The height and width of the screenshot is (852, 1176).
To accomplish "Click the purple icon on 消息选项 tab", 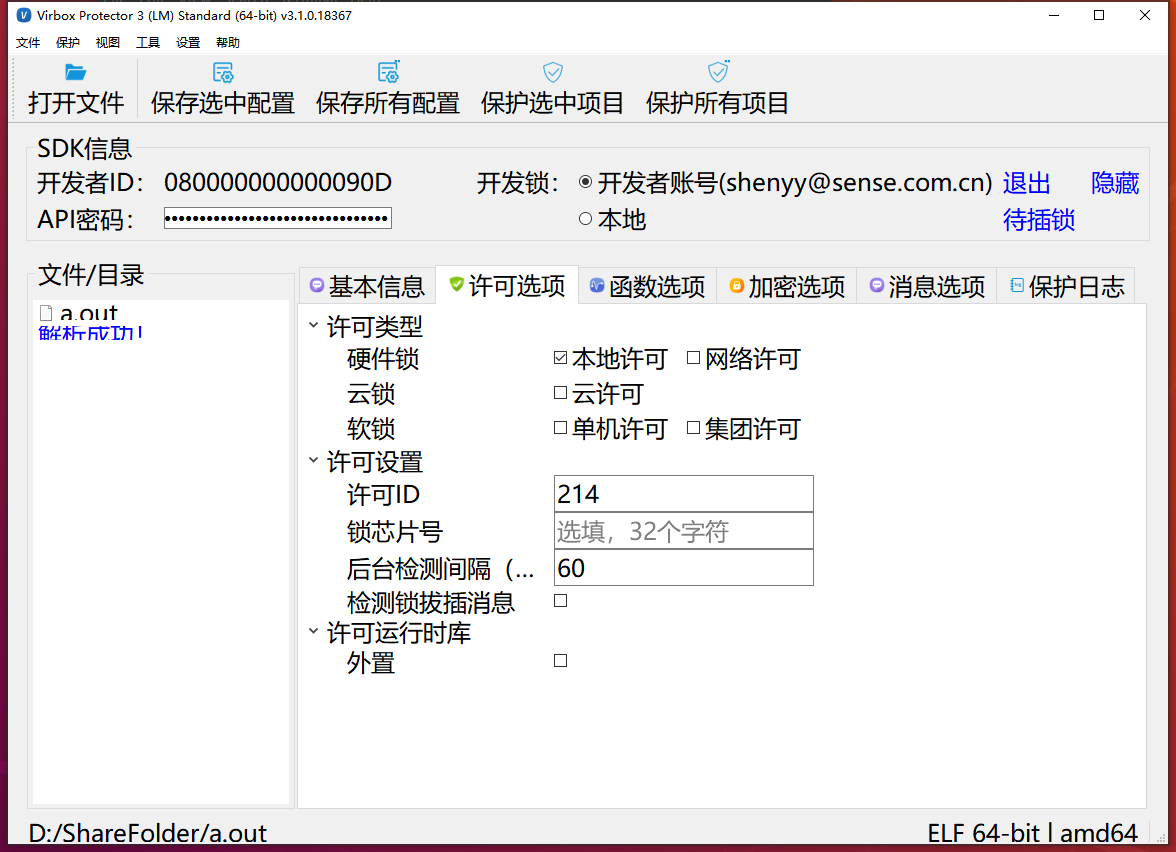I will pyautogui.click(x=877, y=285).
